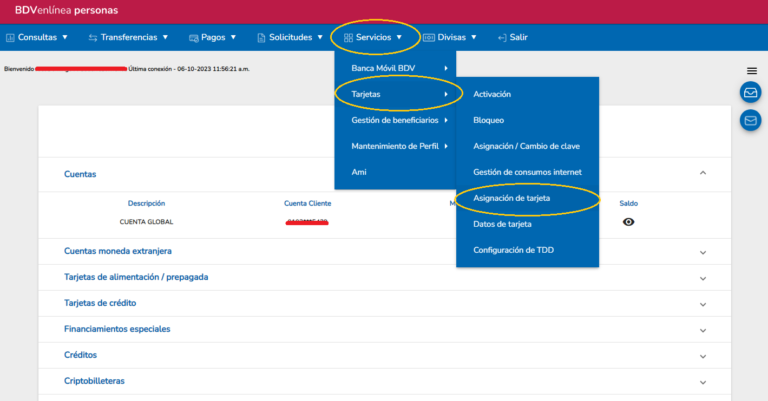The height and width of the screenshot is (401, 768).
Task: Click the Cuentas section title
Action: coord(80,174)
